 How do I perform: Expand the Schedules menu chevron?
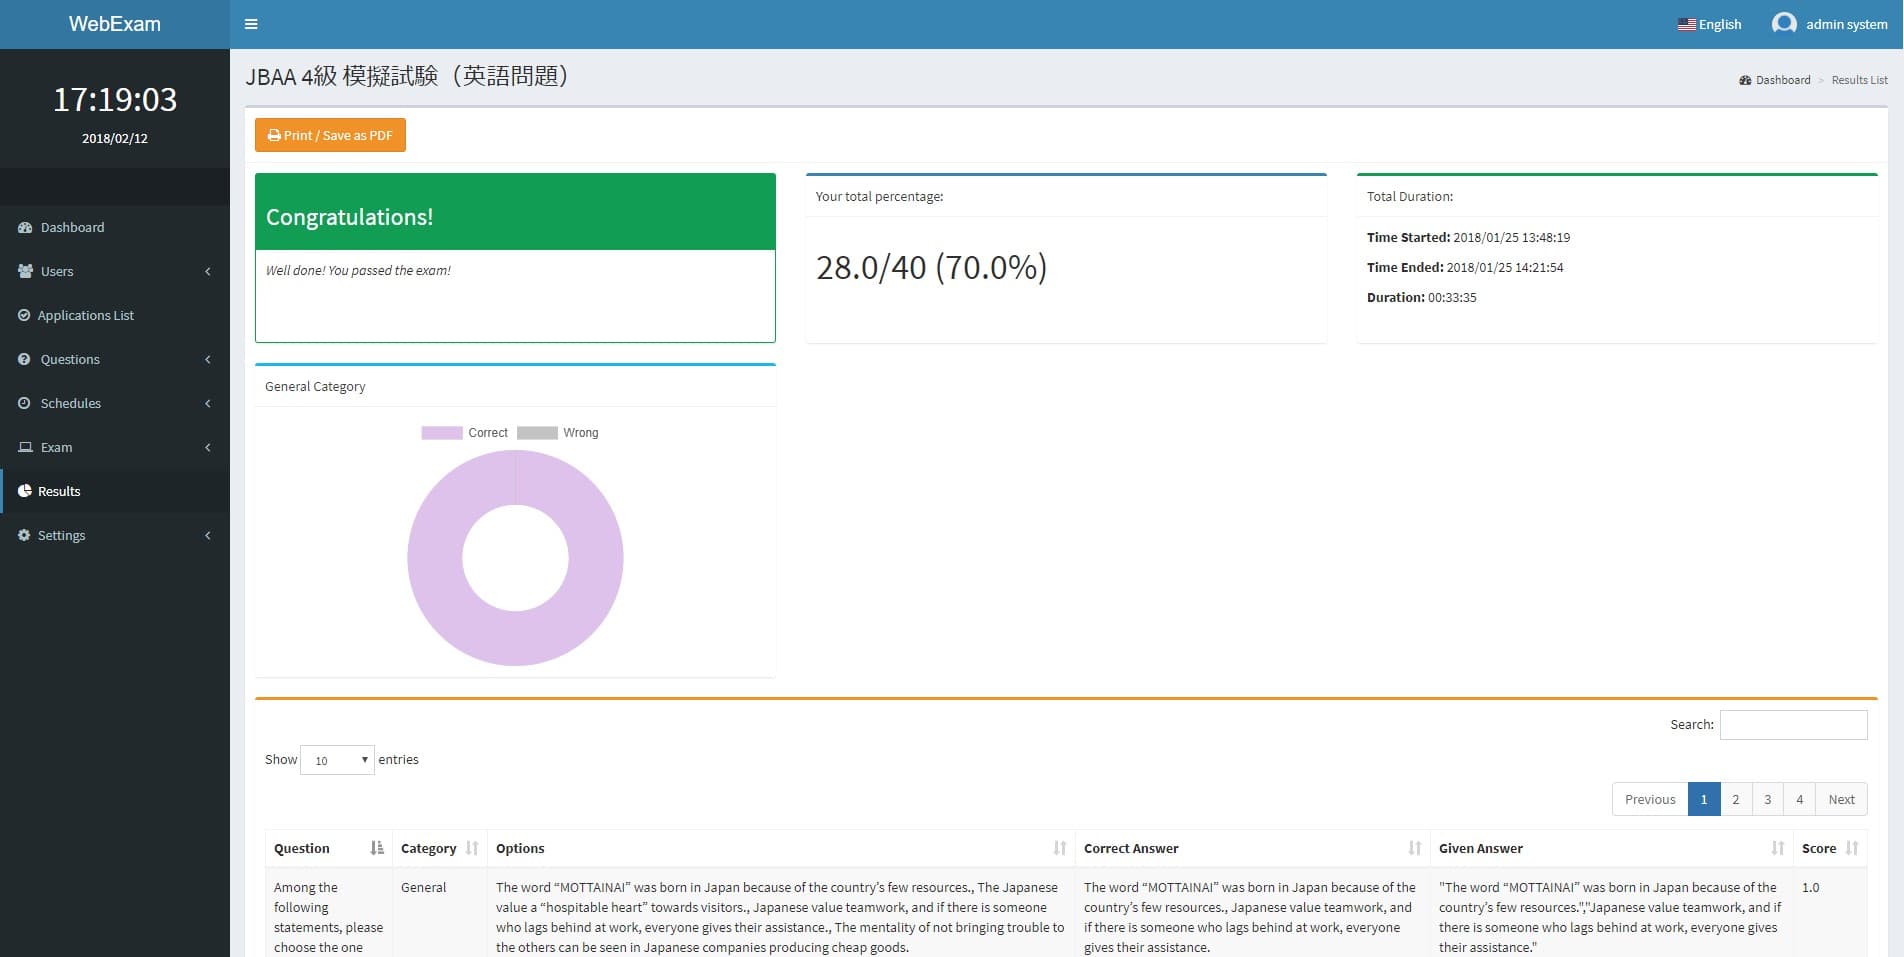pos(208,403)
